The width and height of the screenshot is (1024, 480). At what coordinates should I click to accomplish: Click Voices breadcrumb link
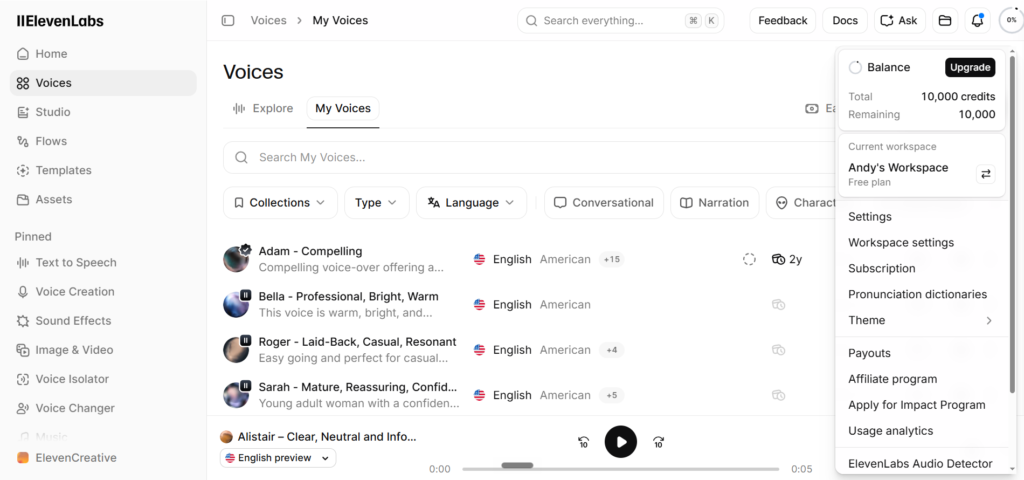tap(268, 20)
